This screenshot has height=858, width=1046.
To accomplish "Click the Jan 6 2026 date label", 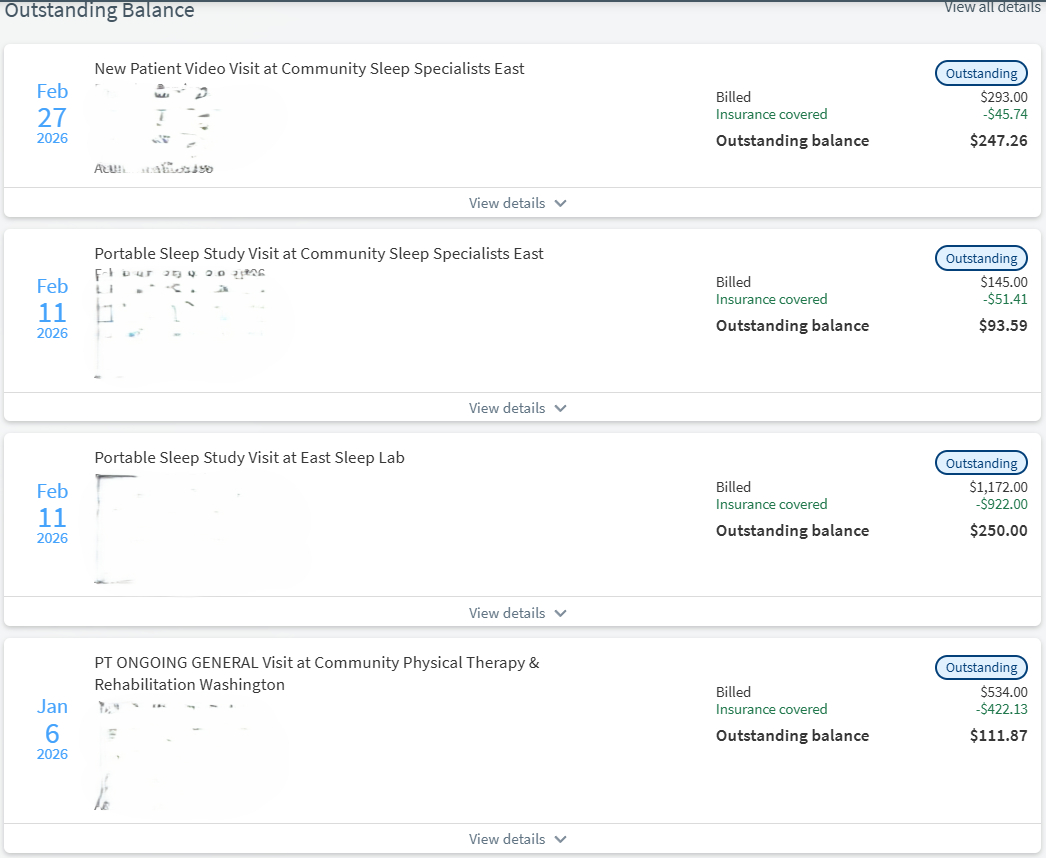I will [x=52, y=730].
